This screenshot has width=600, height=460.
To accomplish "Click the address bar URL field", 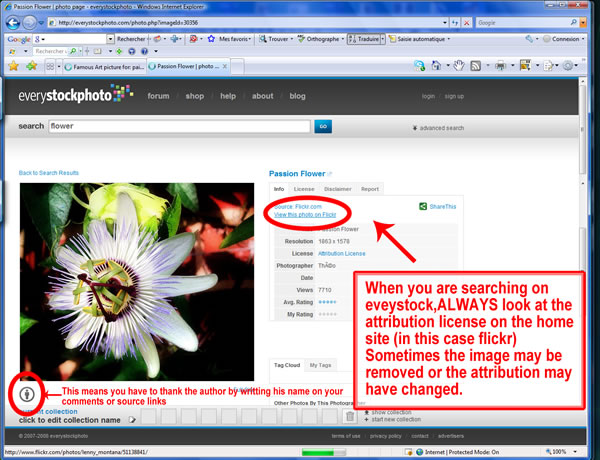I will [x=245, y=23].
